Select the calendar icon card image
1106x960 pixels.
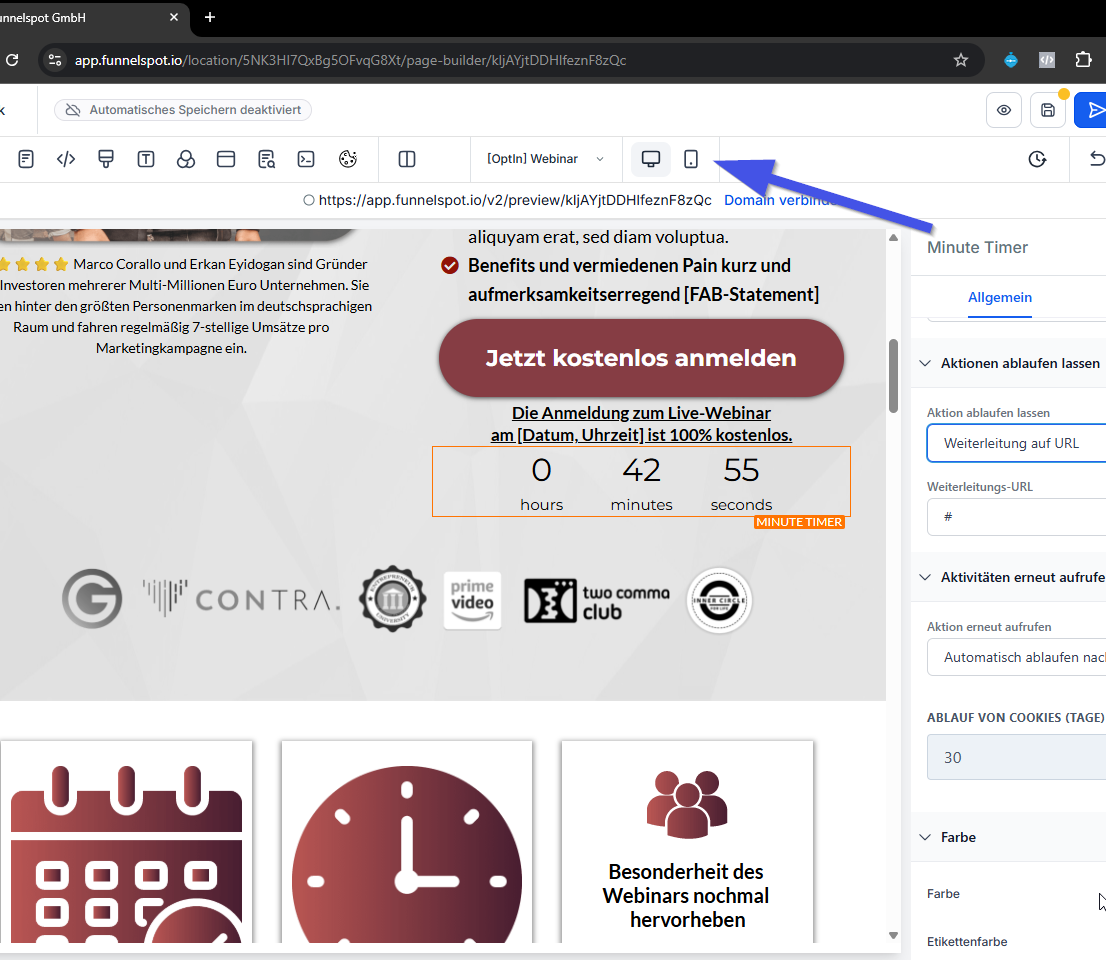click(x=126, y=853)
